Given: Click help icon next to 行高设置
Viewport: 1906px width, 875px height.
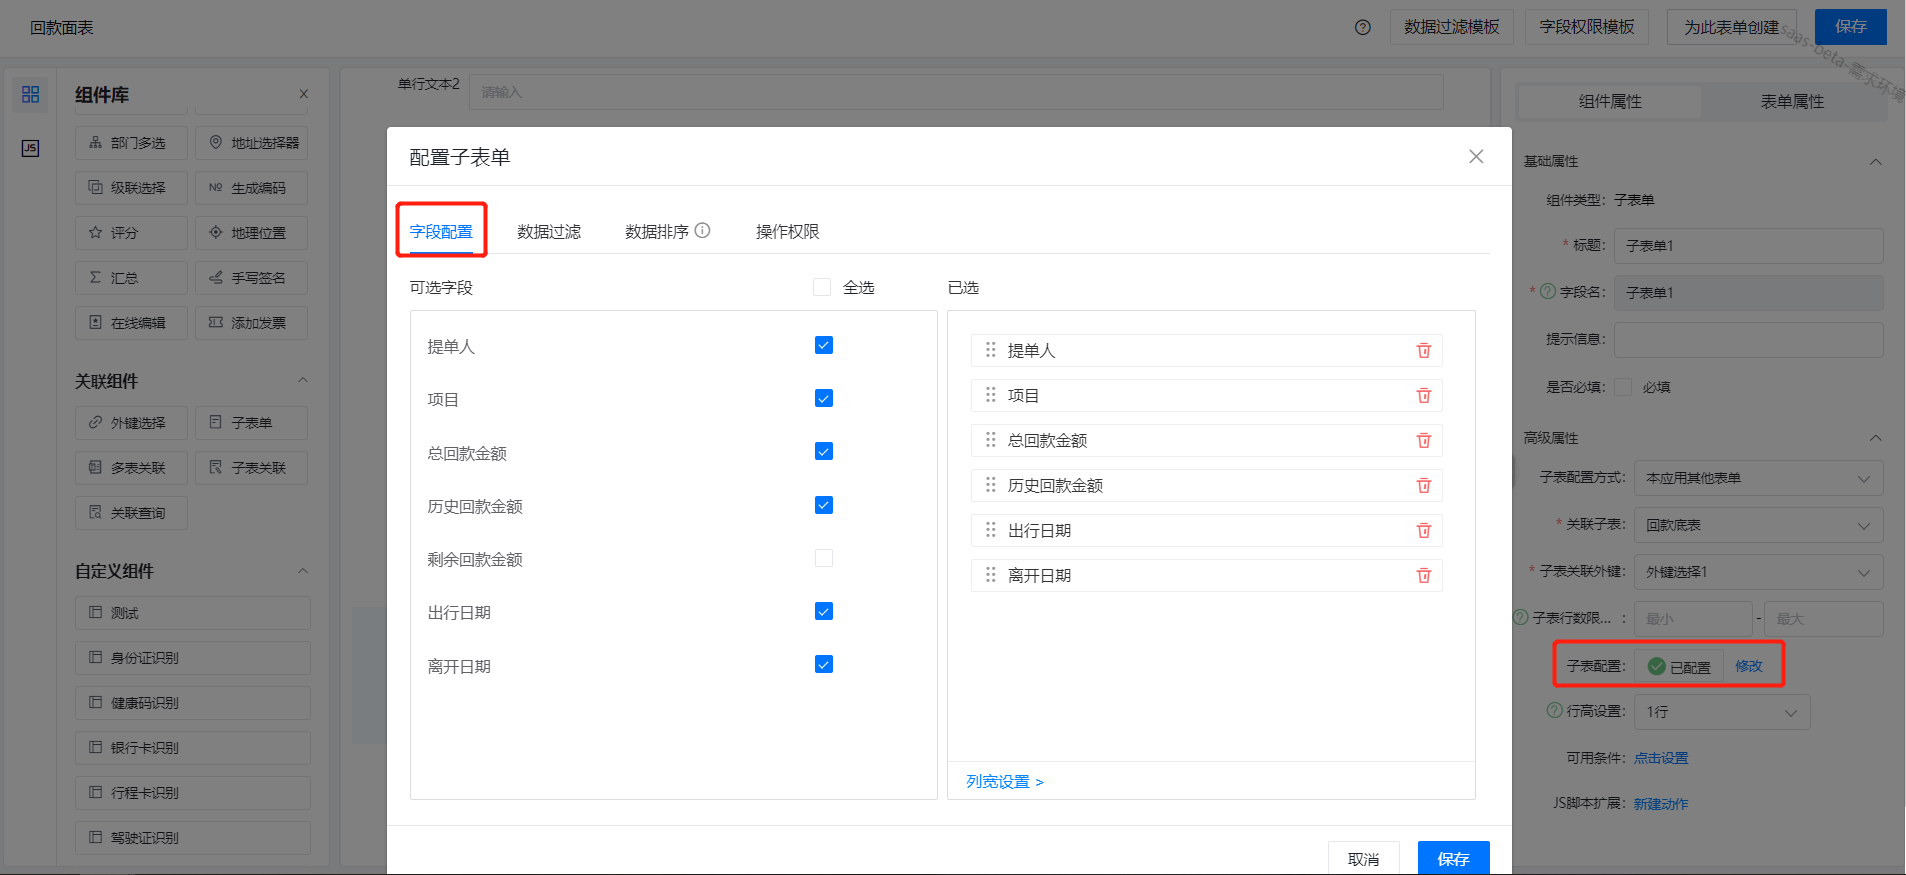Looking at the screenshot, I should point(1555,711).
